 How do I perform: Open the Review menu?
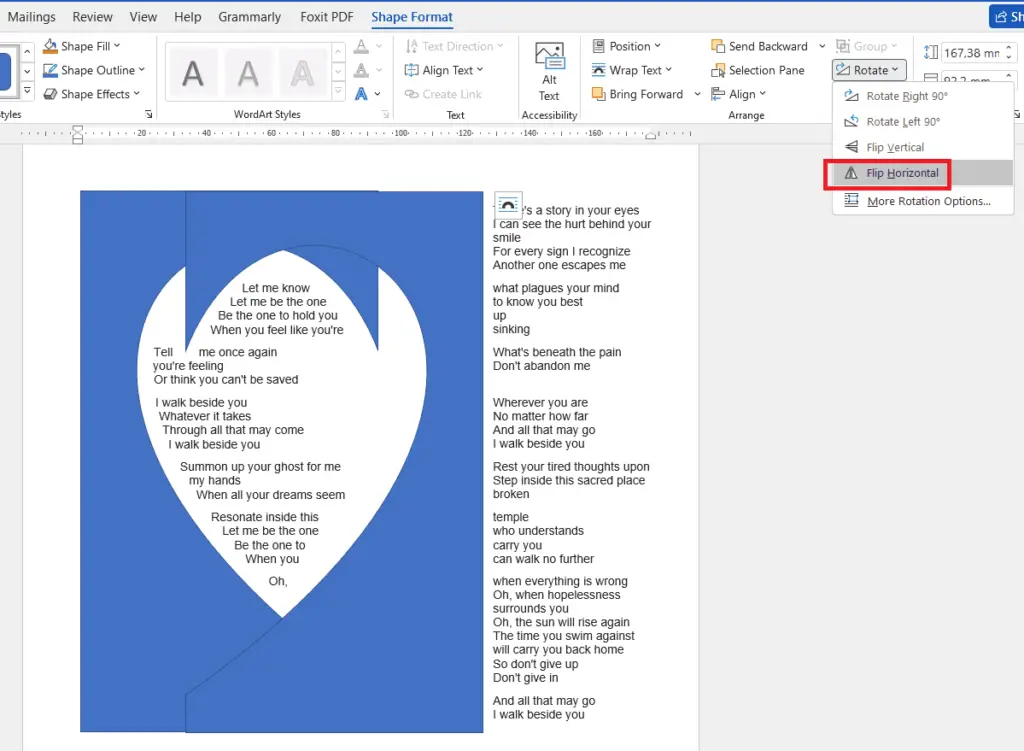[x=92, y=17]
